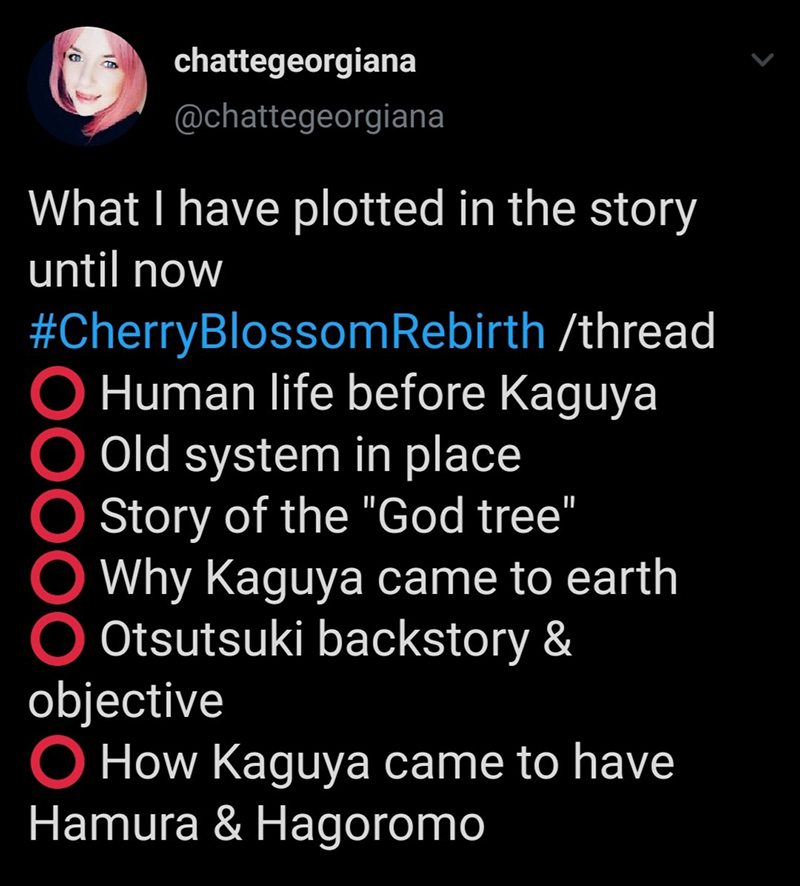800x886 pixels.
Task: Click the "Otsutsuki backstory &" text
Action: coord(336,640)
